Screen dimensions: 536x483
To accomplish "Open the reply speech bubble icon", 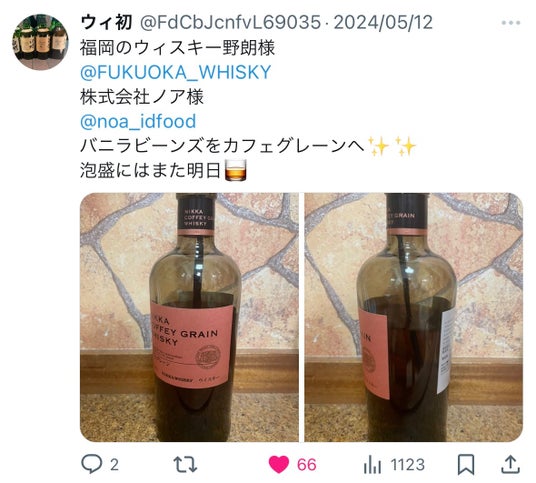I will [x=92, y=464].
